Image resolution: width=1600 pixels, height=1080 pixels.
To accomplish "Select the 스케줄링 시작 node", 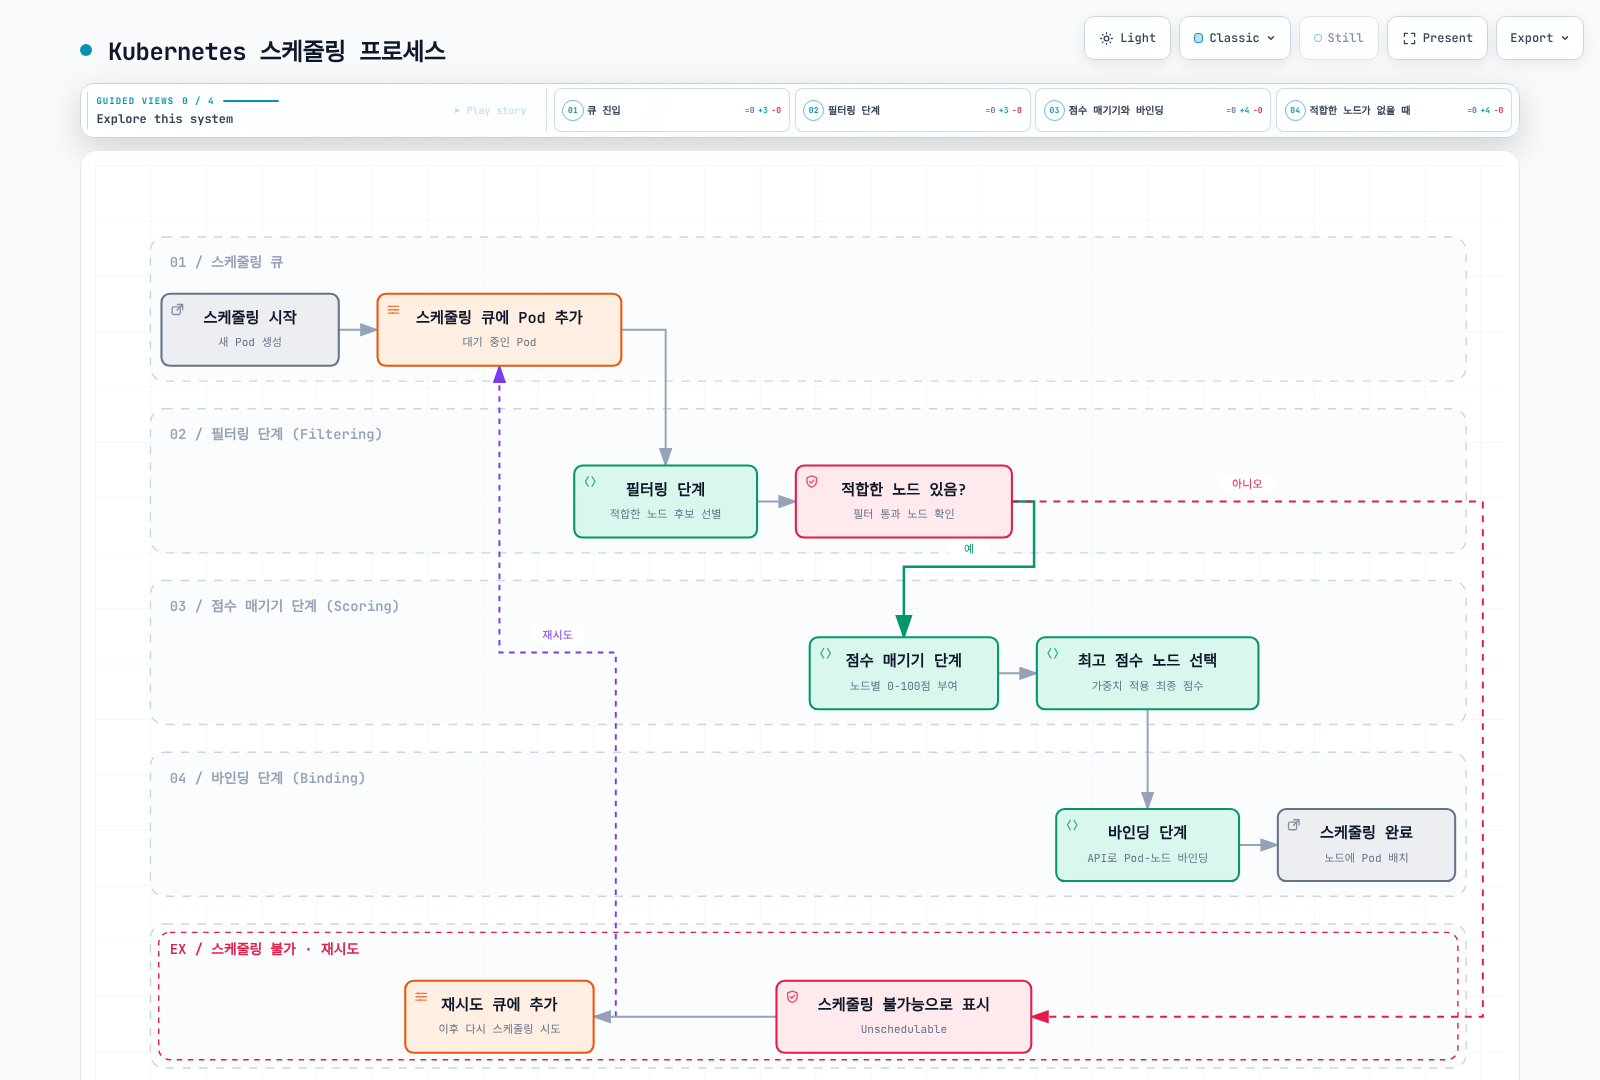I will click(x=250, y=330).
